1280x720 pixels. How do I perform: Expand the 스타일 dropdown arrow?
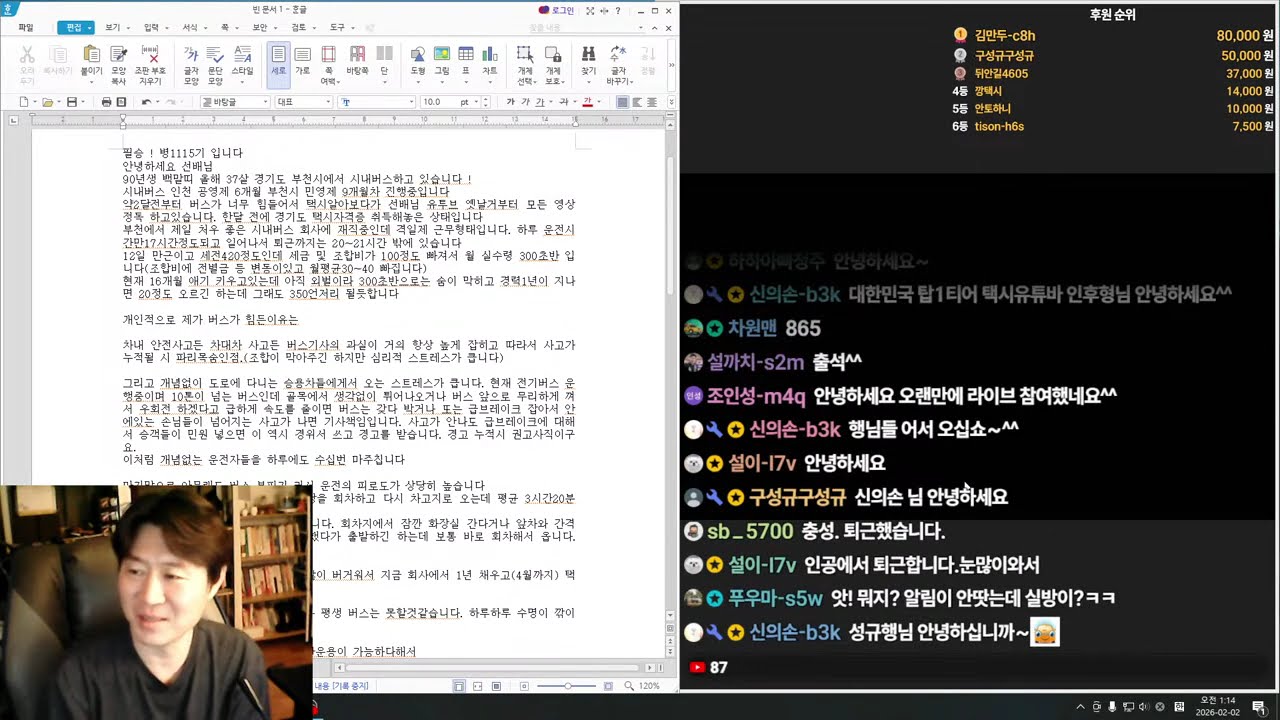click(x=242, y=80)
